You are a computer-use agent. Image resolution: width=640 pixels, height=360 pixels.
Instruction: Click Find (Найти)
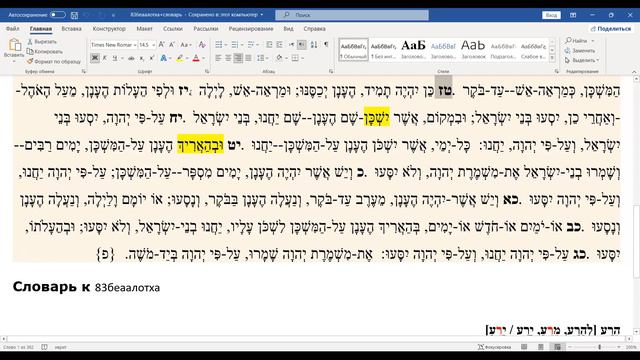click(576, 41)
